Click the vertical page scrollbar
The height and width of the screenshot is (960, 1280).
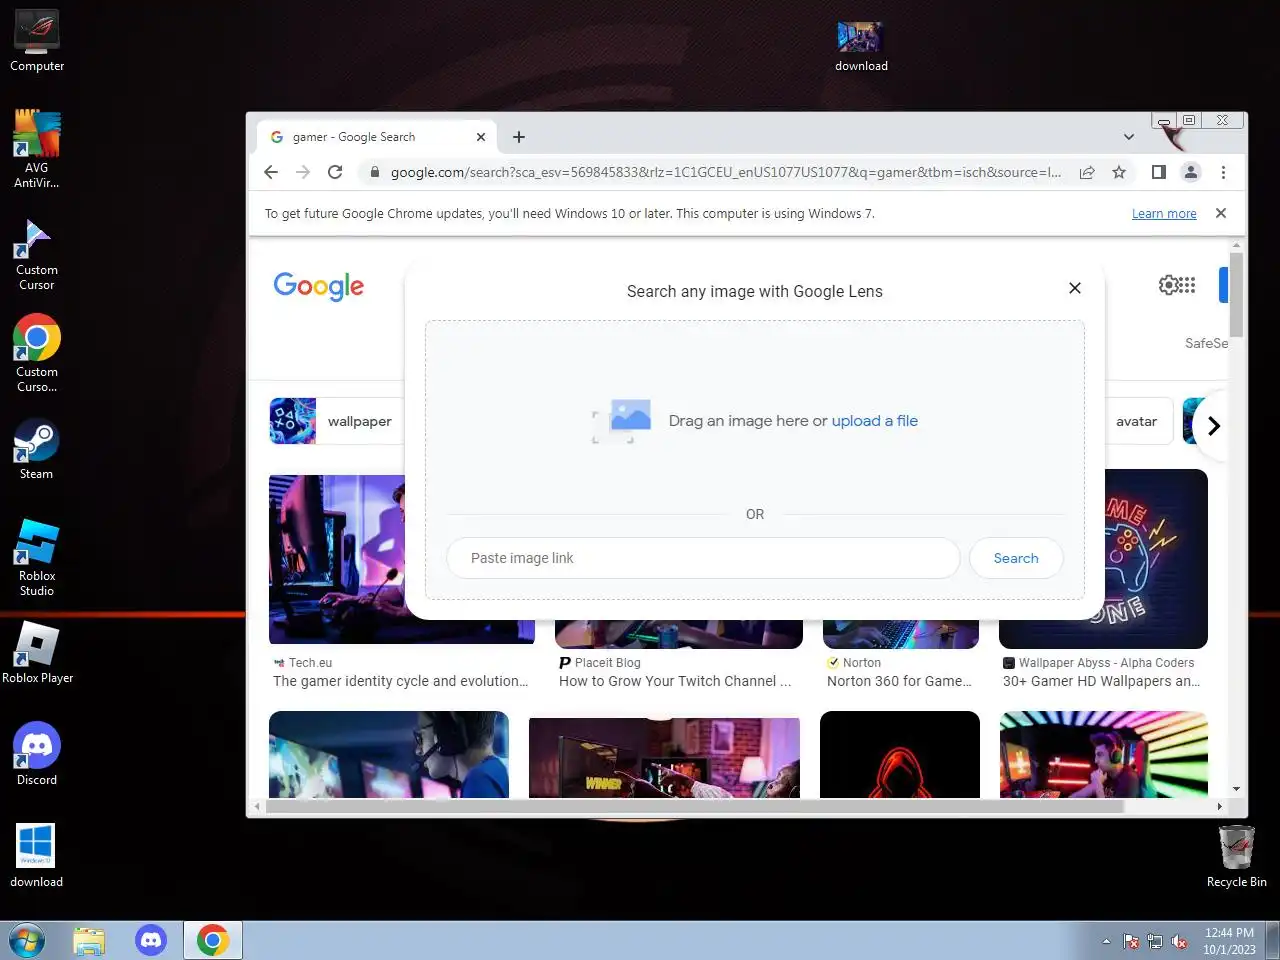point(1237,294)
